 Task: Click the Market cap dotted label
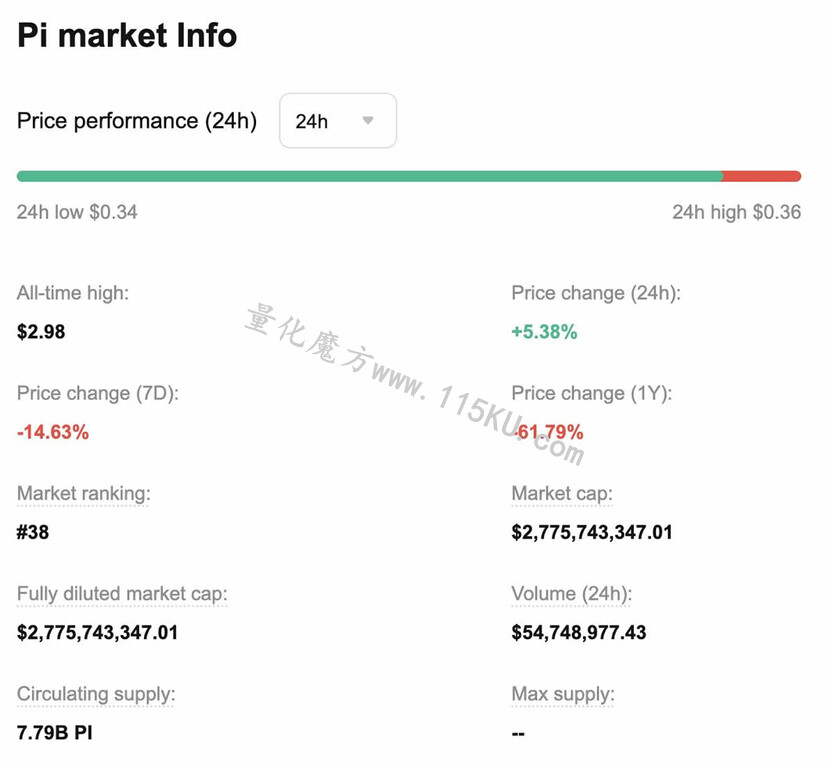[x=562, y=493]
